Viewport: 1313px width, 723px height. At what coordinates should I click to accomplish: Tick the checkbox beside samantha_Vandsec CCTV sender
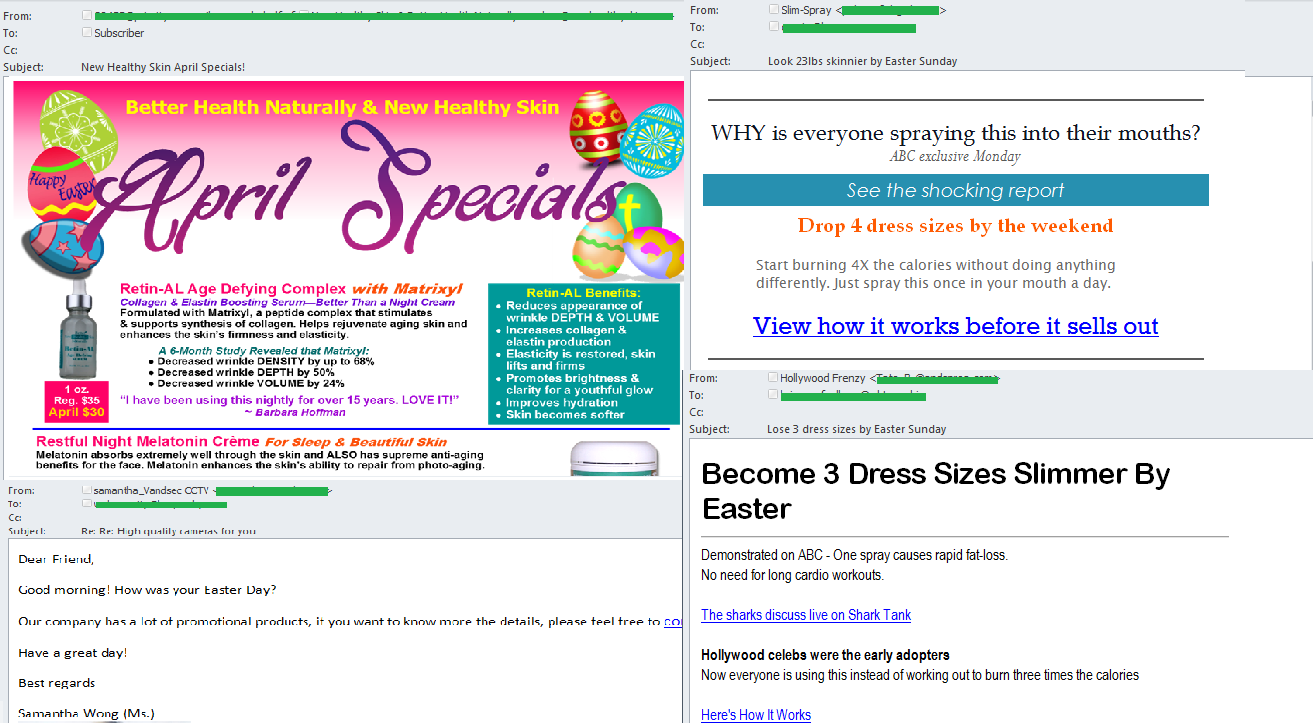87,491
